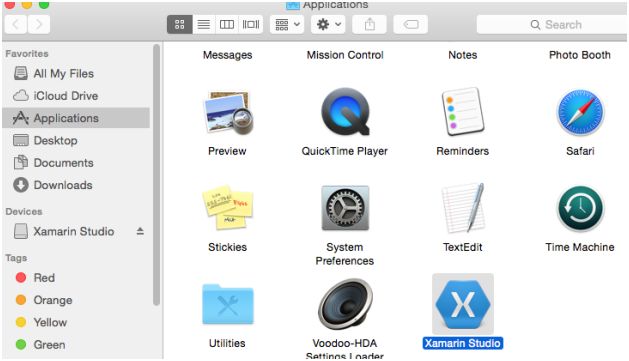The height and width of the screenshot is (361, 629).
Task: Select the Notes label
Action: pyautogui.click(x=463, y=55)
